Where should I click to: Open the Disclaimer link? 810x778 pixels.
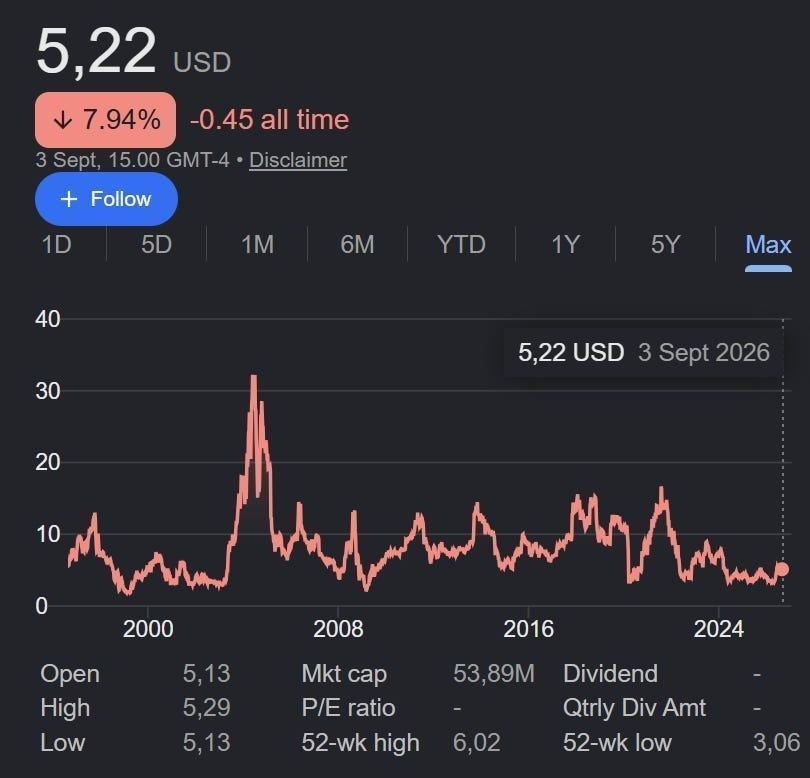(x=298, y=160)
